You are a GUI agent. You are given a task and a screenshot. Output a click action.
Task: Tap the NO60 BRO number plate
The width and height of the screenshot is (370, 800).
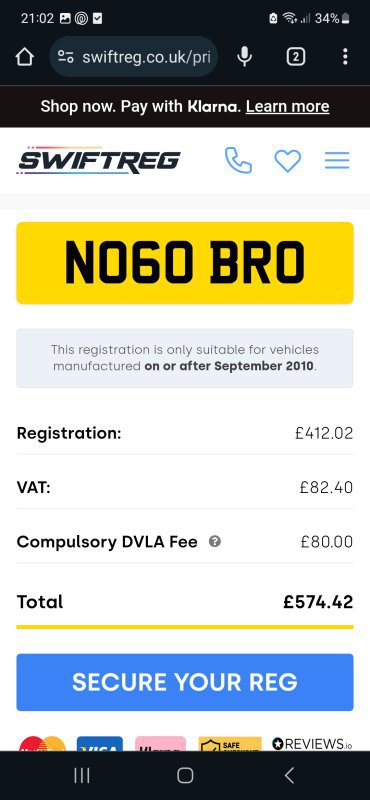pos(185,263)
